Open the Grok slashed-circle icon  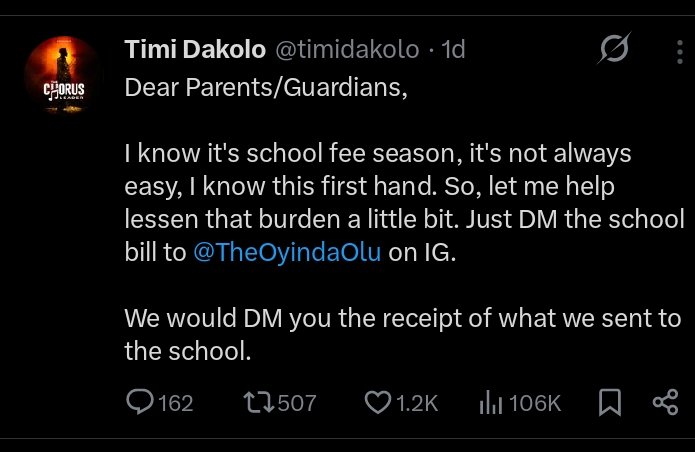(x=614, y=50)
